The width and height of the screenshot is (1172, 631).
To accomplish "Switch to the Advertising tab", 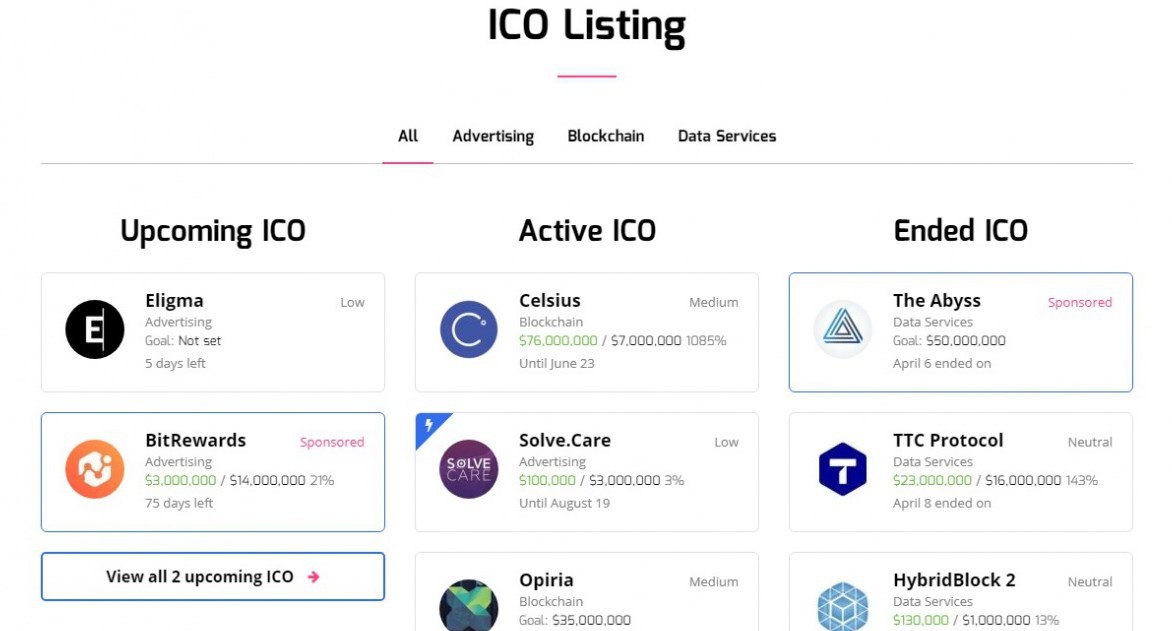I will [493, 136].
